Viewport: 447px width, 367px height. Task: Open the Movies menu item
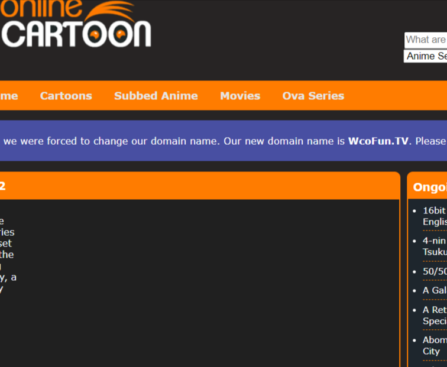(240, 96)
